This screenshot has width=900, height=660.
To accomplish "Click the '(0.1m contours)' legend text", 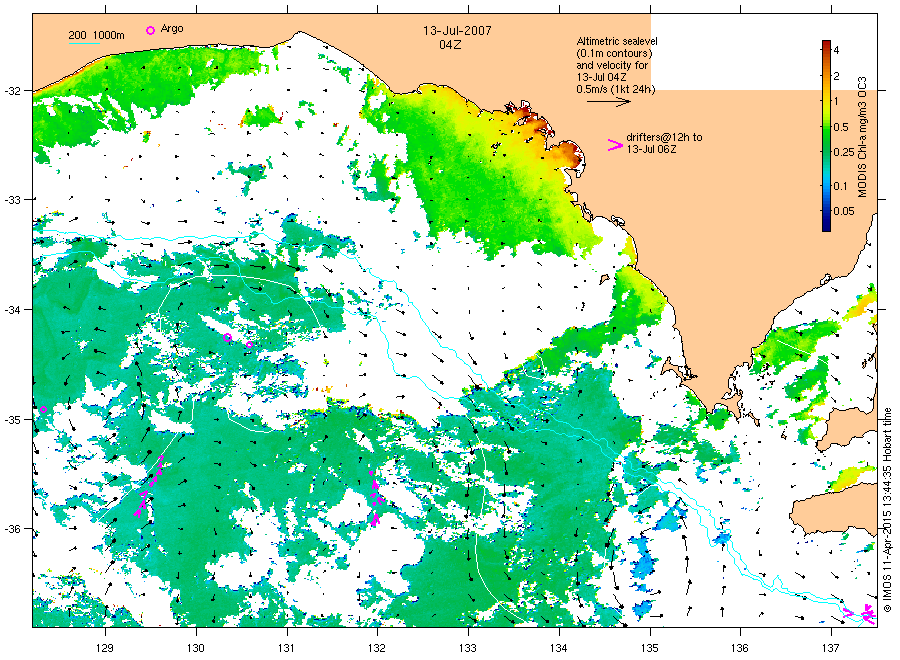I will (615, 53).
